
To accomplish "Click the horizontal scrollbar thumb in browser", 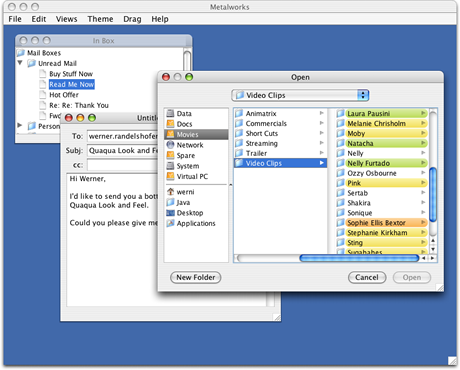I will pos(359,258).
